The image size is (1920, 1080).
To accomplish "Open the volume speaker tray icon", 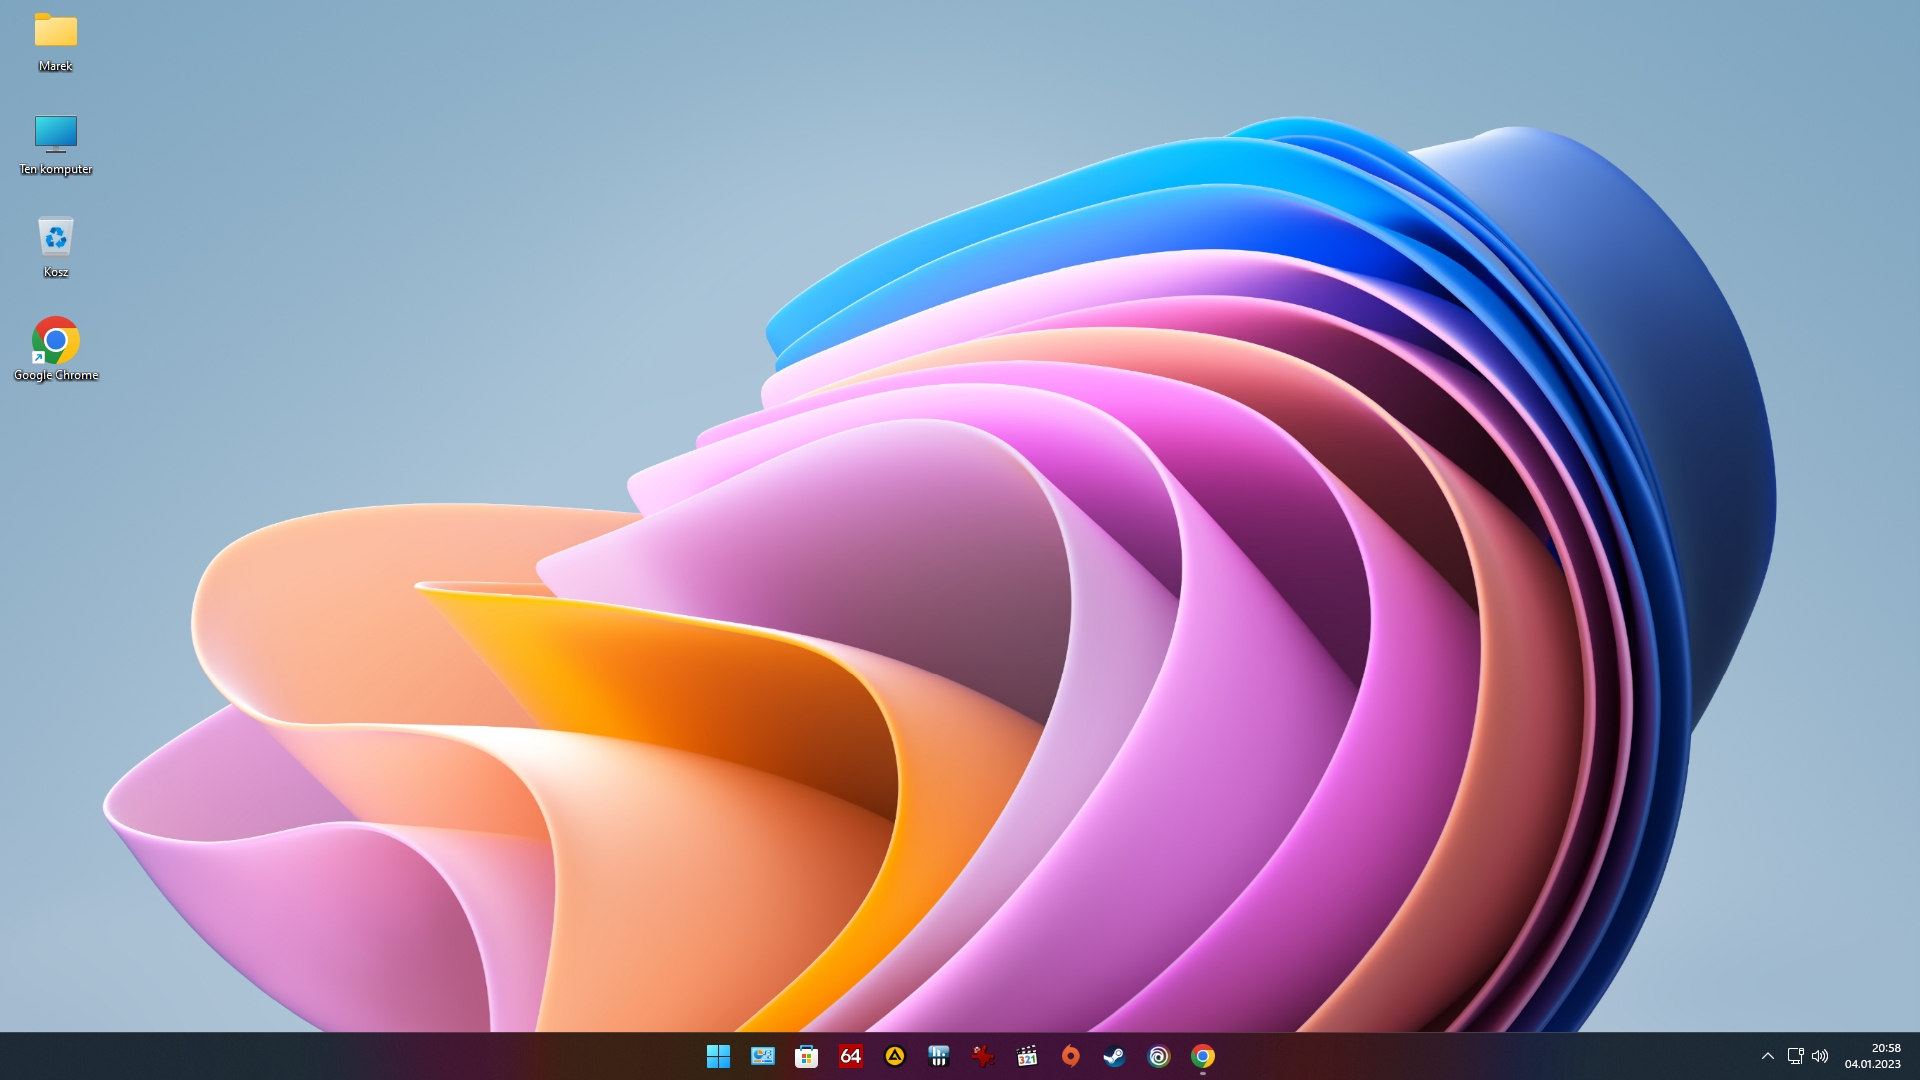I will point(1820,1056).
